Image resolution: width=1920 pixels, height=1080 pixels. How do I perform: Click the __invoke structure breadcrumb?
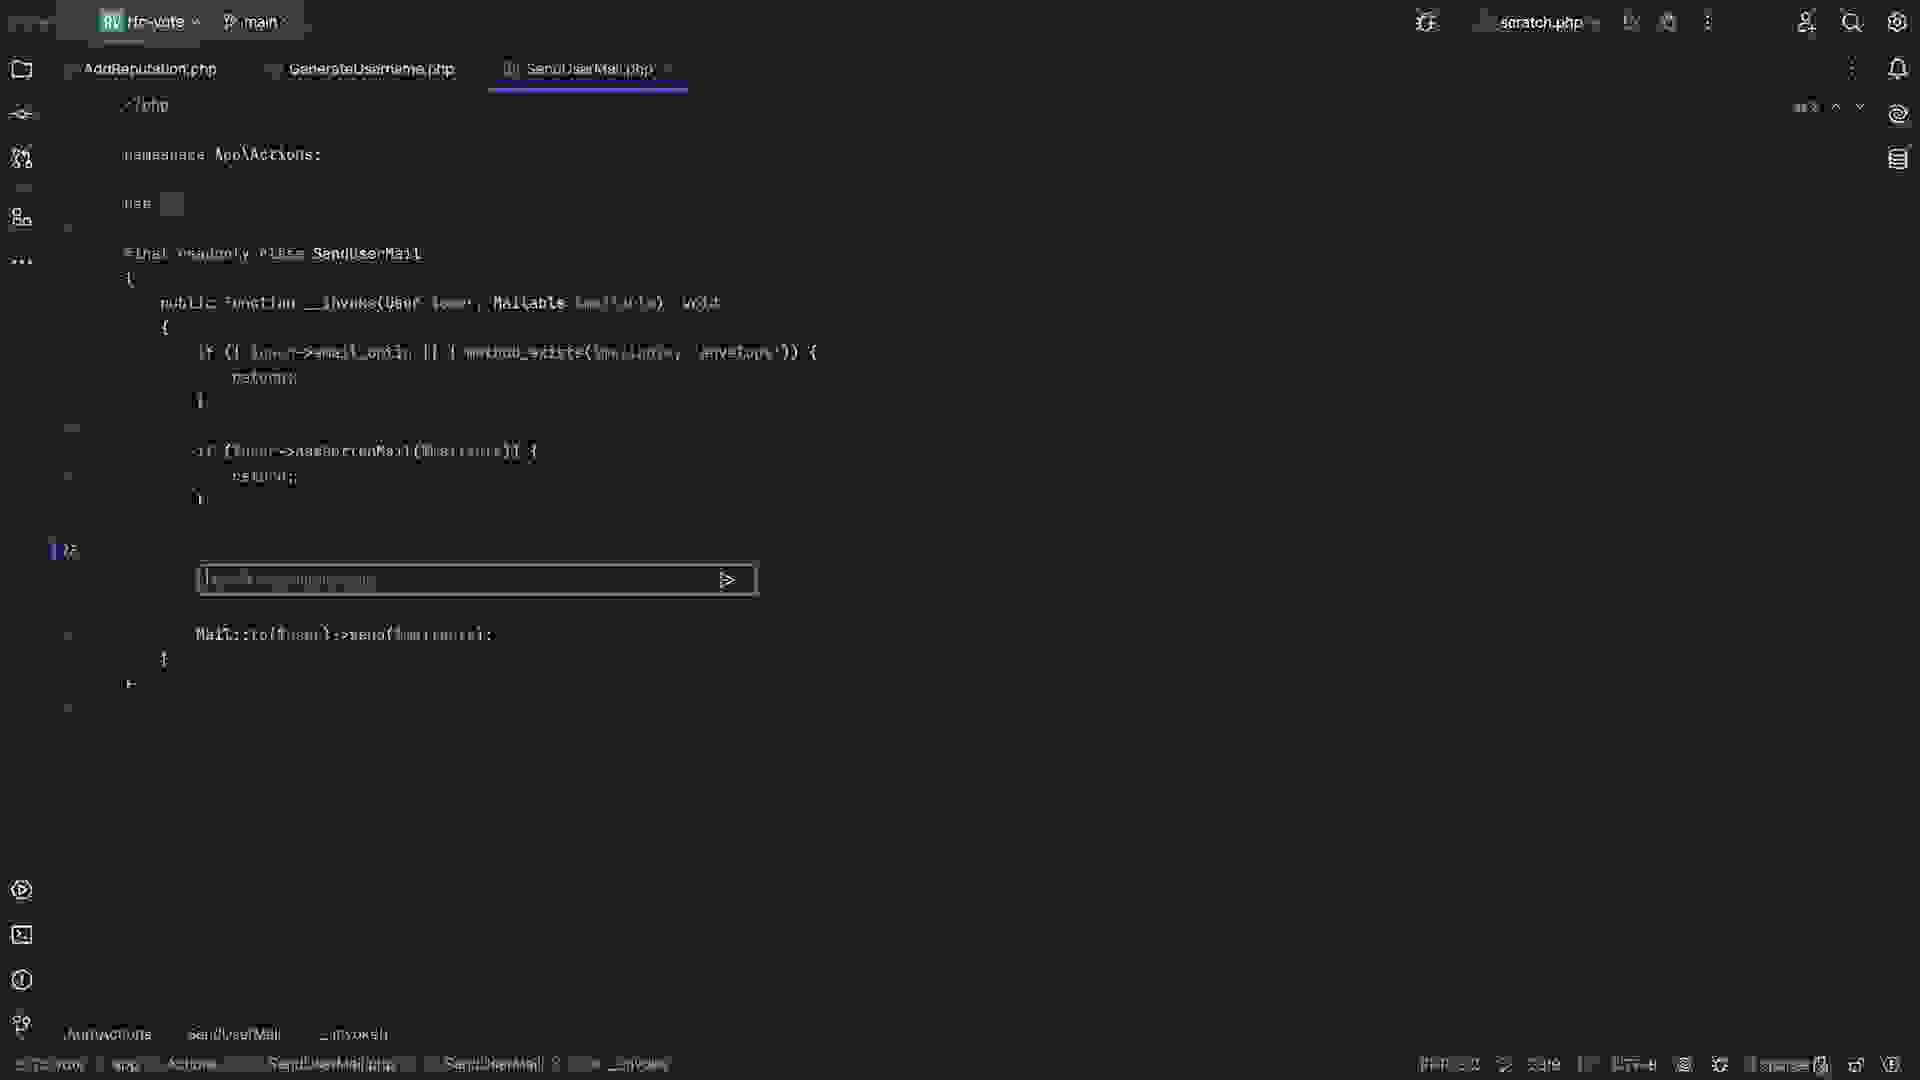point(353,1034)
